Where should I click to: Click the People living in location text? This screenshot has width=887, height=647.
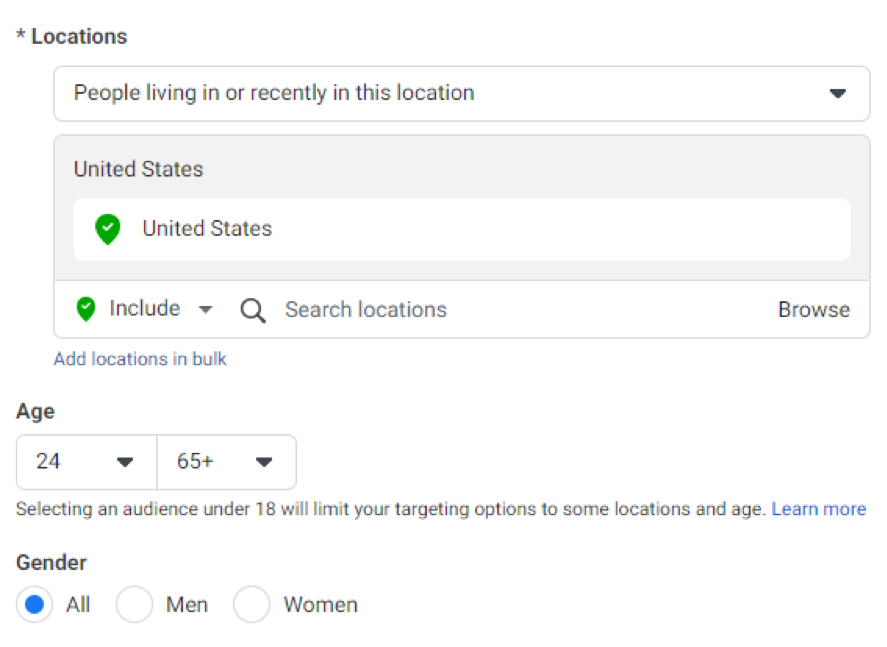[274, 93]
